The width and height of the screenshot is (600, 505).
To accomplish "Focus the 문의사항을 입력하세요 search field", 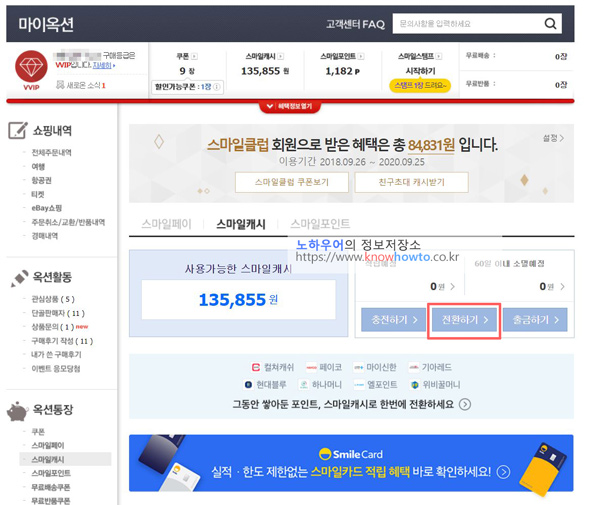I will tap(467, 24).
